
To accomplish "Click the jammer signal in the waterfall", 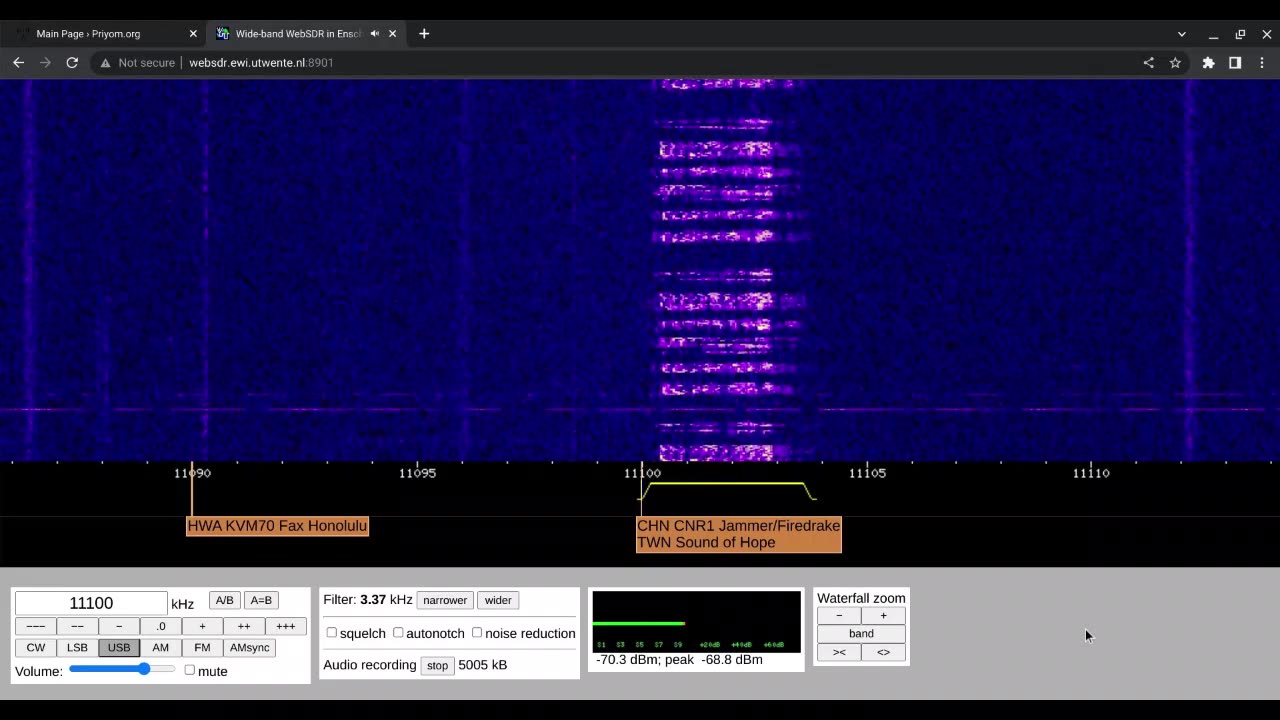I will (728, 270).
